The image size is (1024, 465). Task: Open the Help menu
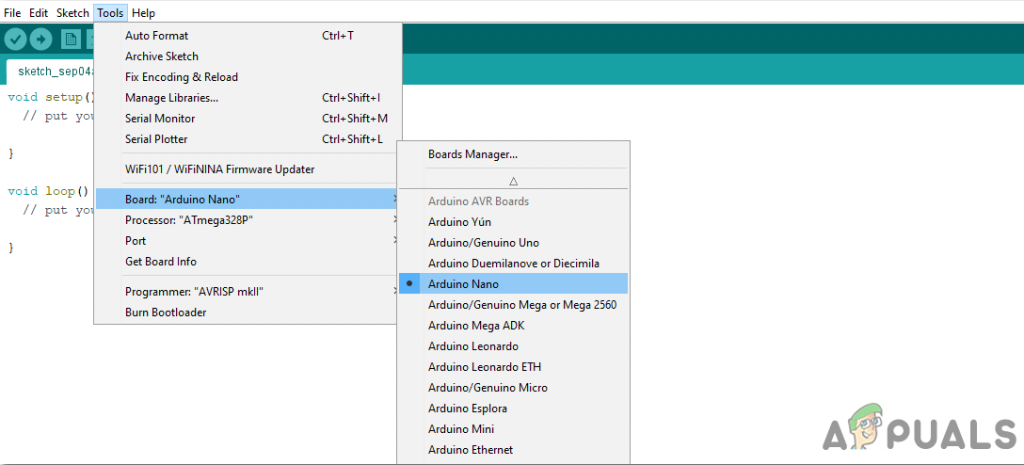coord(144,13)
